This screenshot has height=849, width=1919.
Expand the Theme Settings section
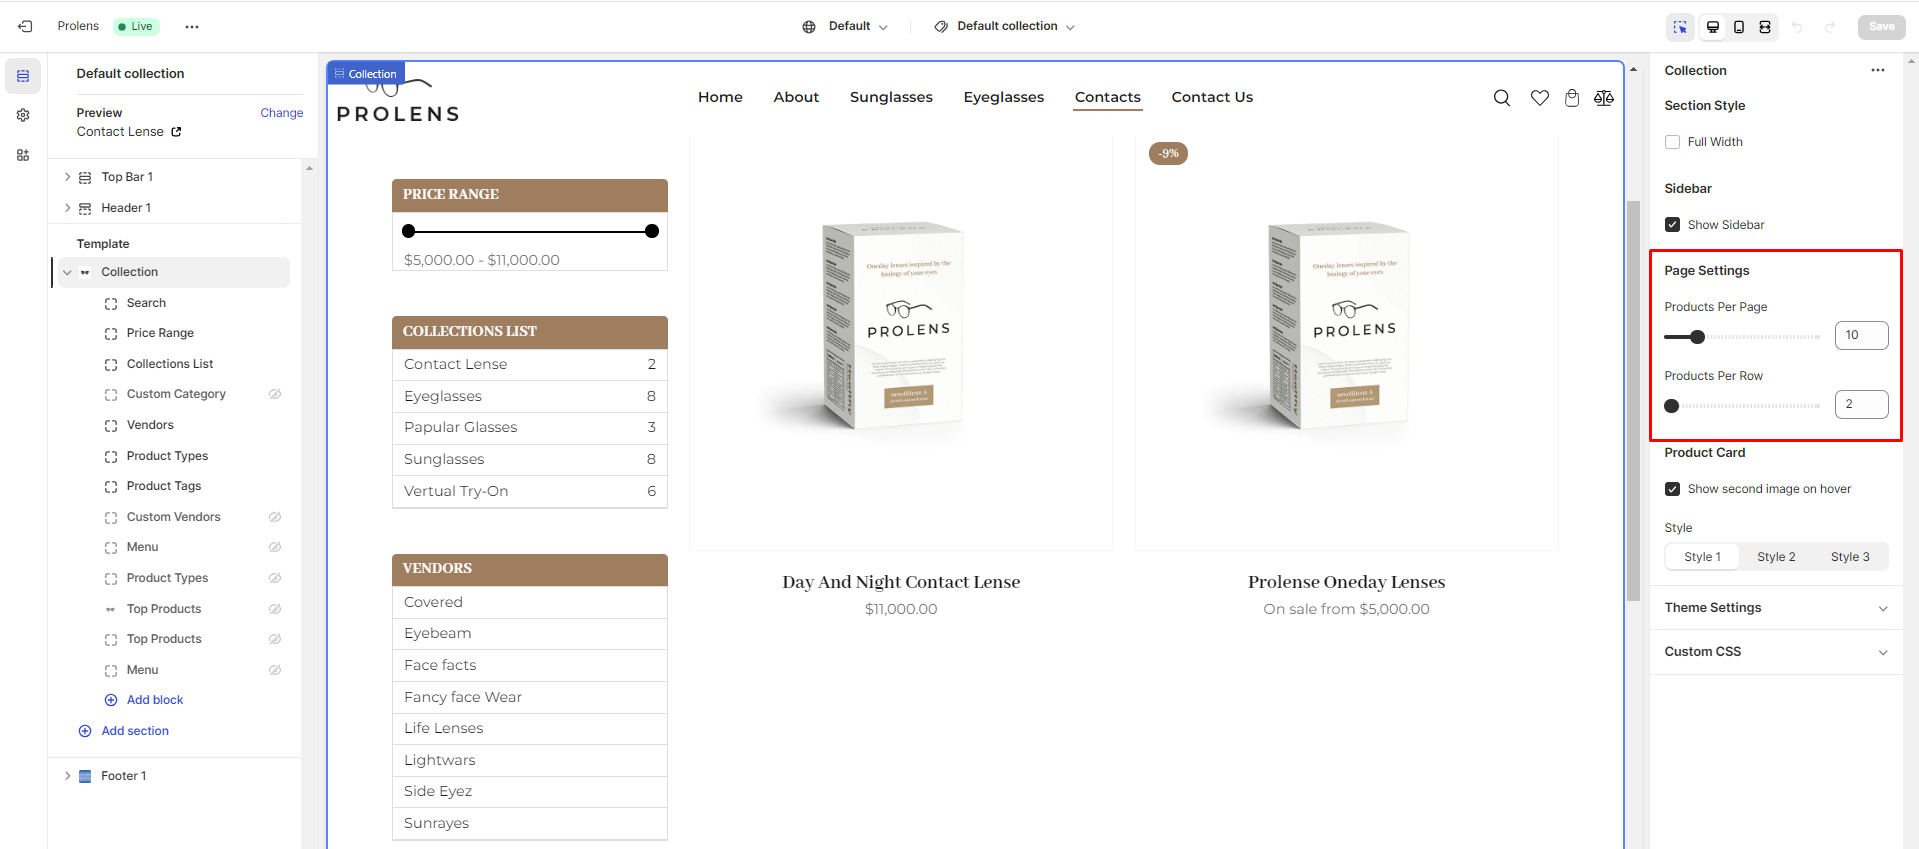pyautogui.click(x=1775, y=608)
